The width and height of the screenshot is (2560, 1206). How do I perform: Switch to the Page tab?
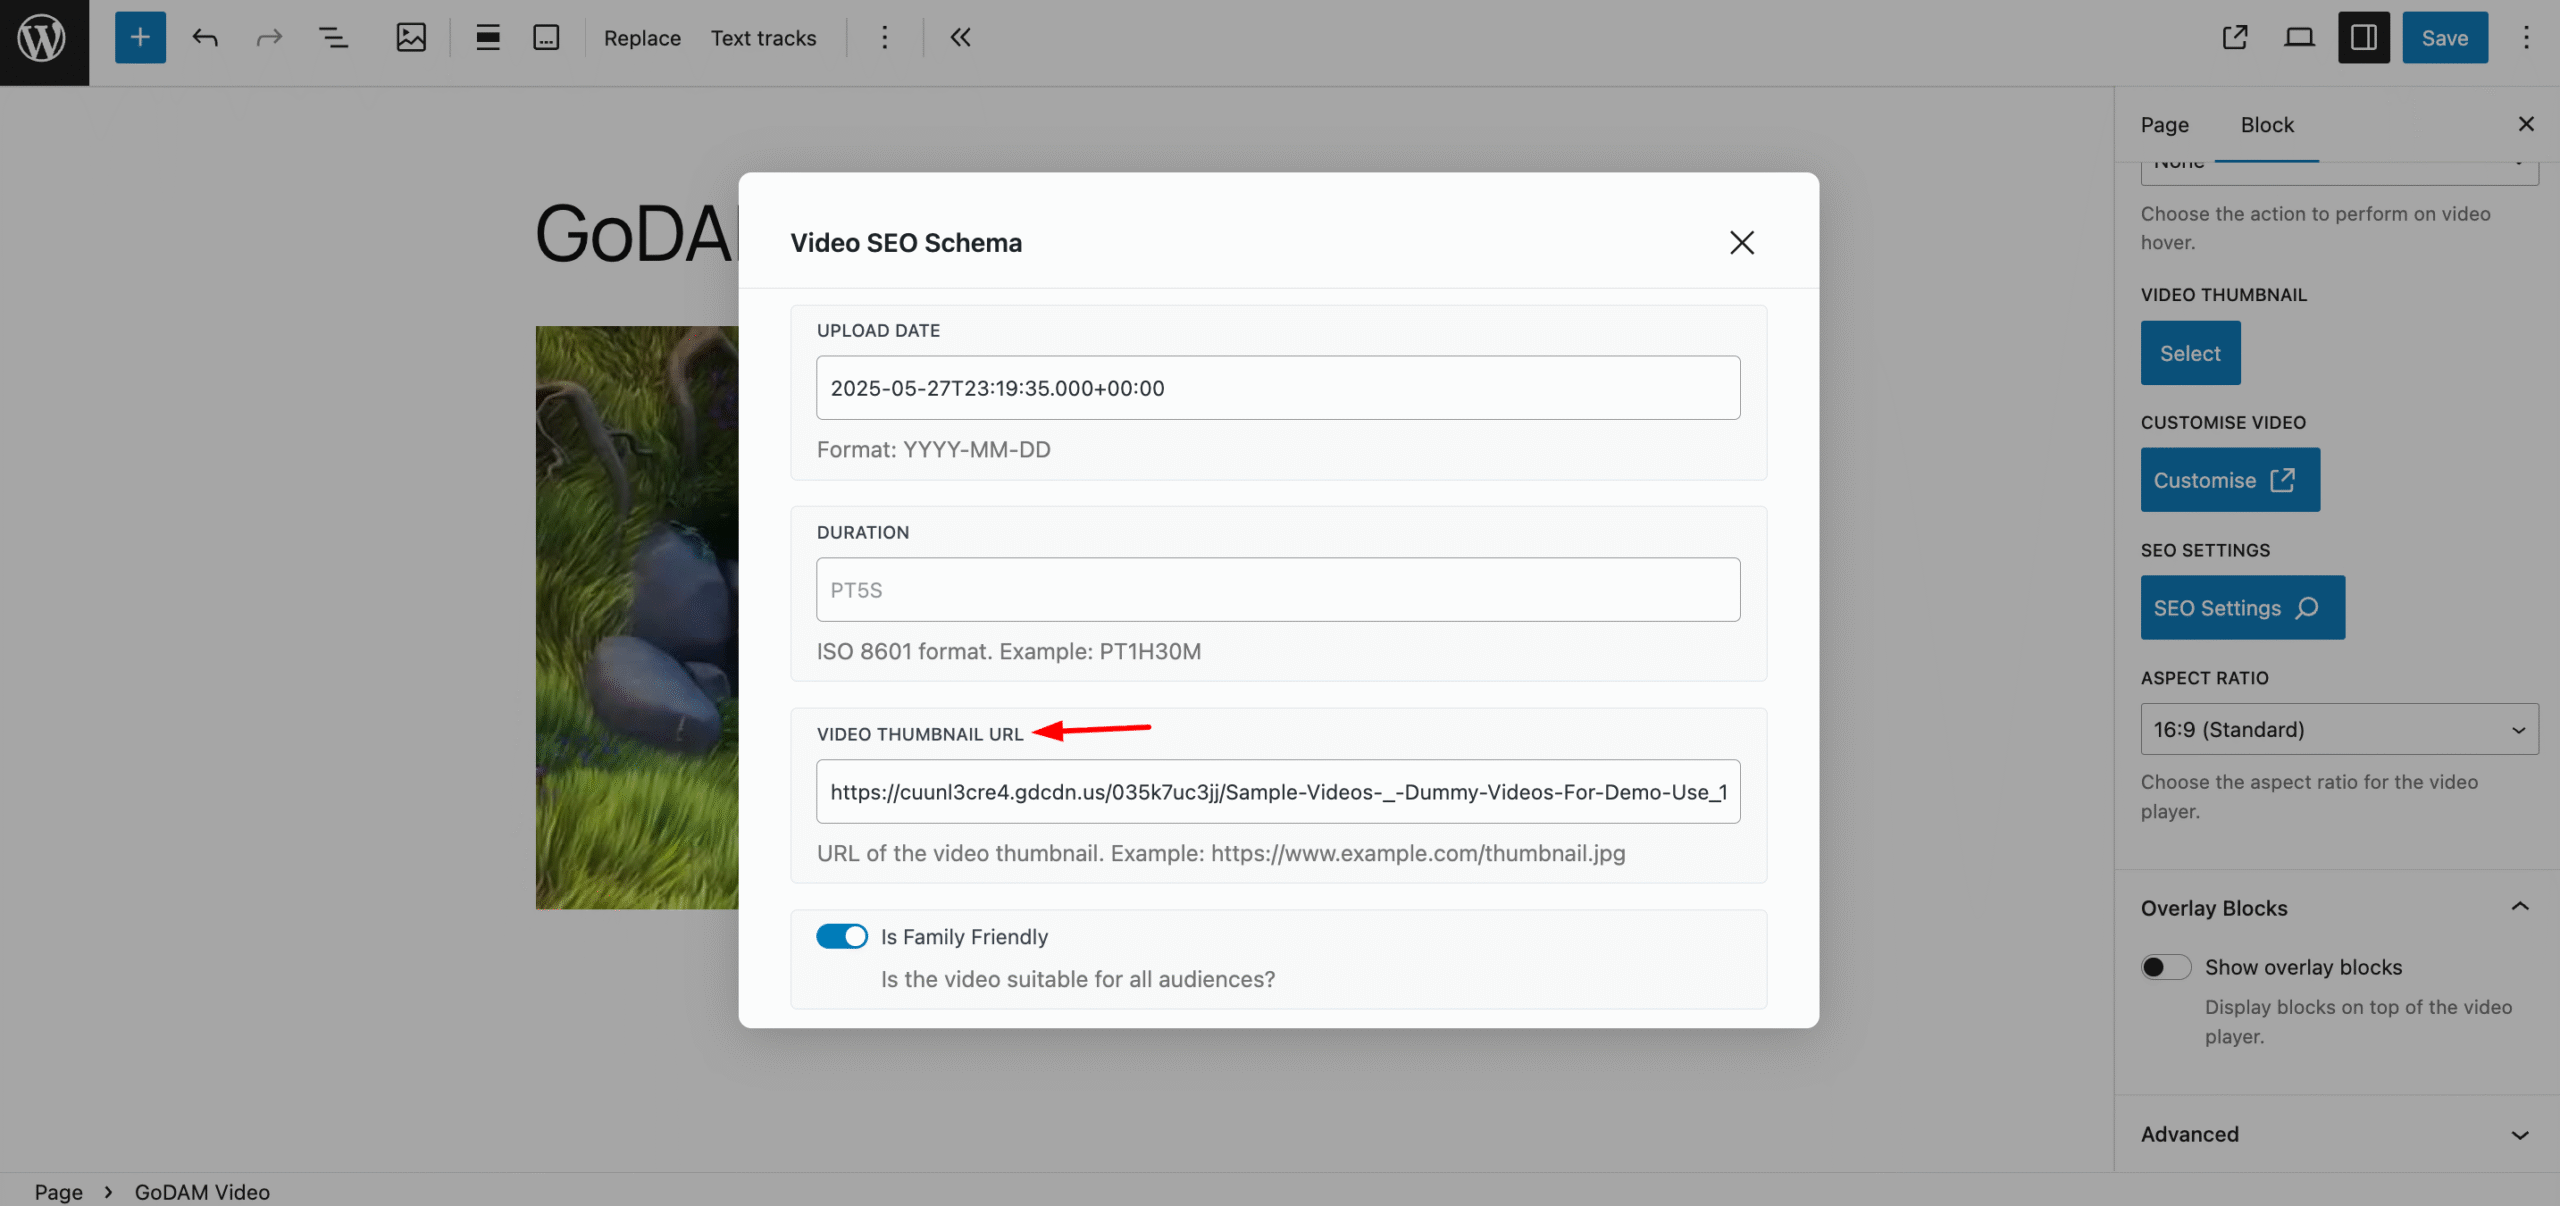[x=2164, y=125]
